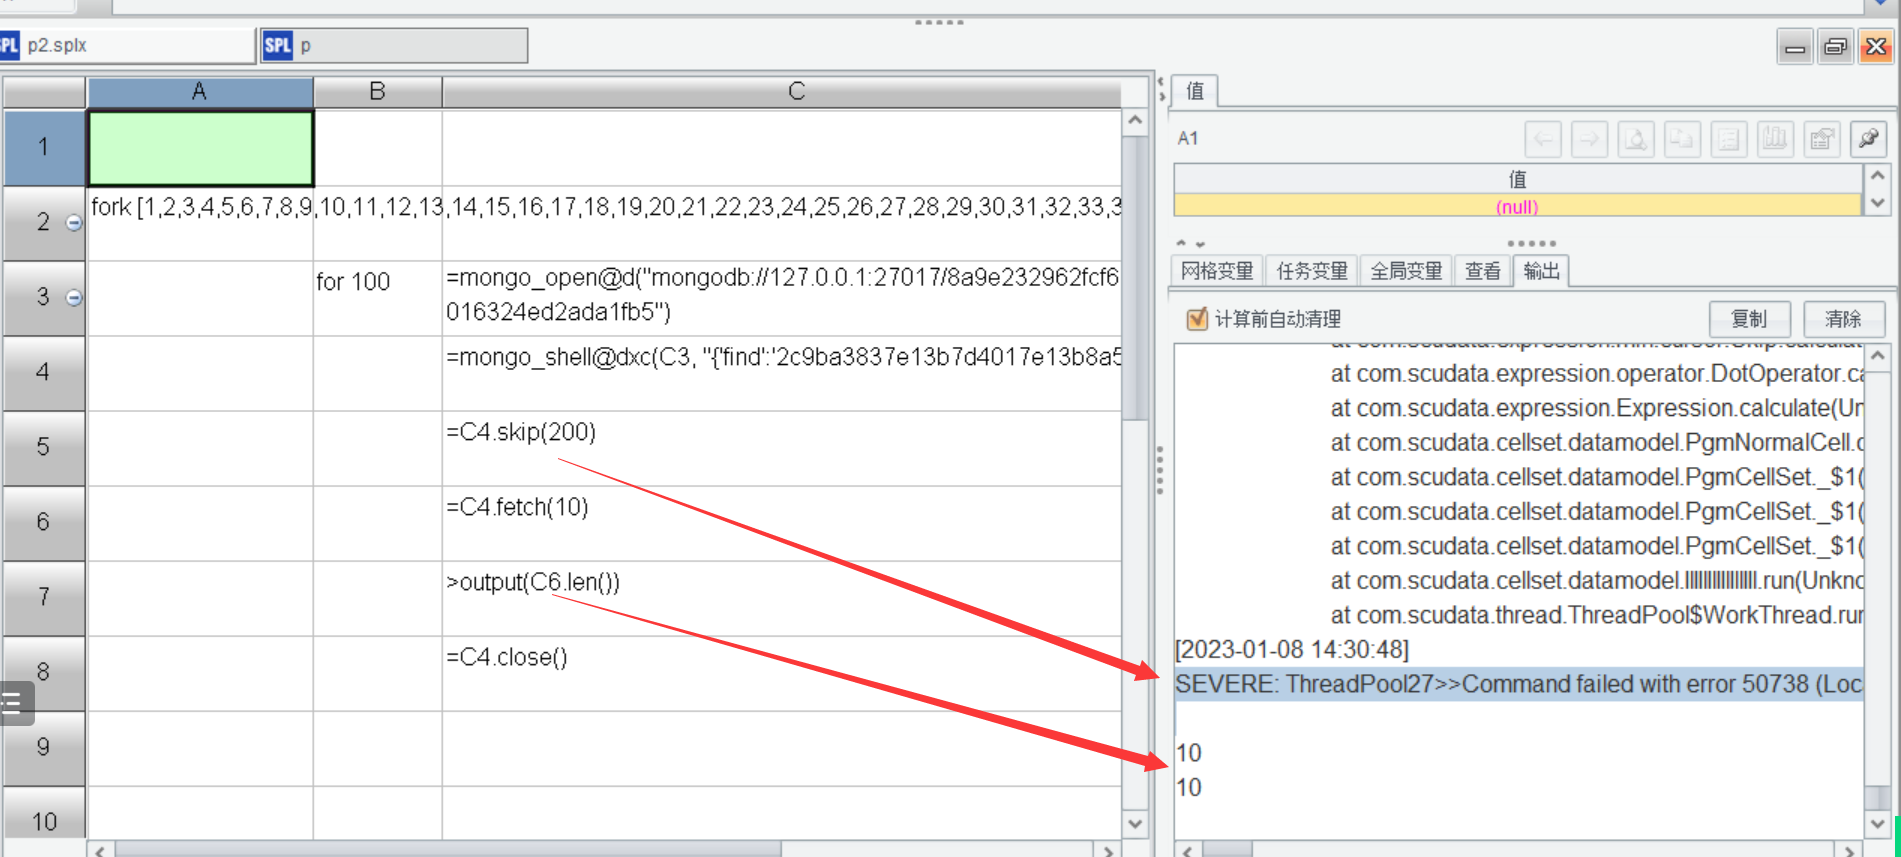Click the '[2023-01-08 14:30:48]' output timestamp
1901x857 pixels.
[1292, 649]
